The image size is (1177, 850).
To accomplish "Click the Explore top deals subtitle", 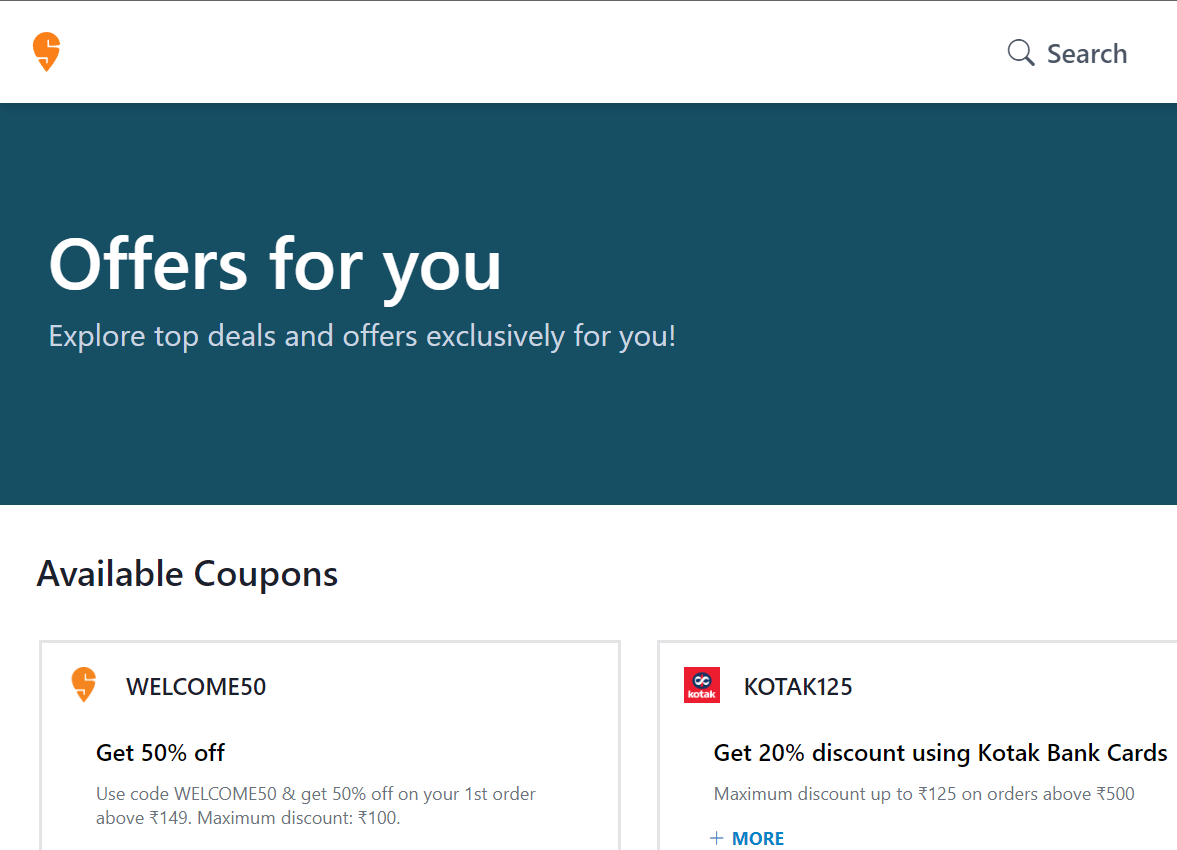I will 362,336.
